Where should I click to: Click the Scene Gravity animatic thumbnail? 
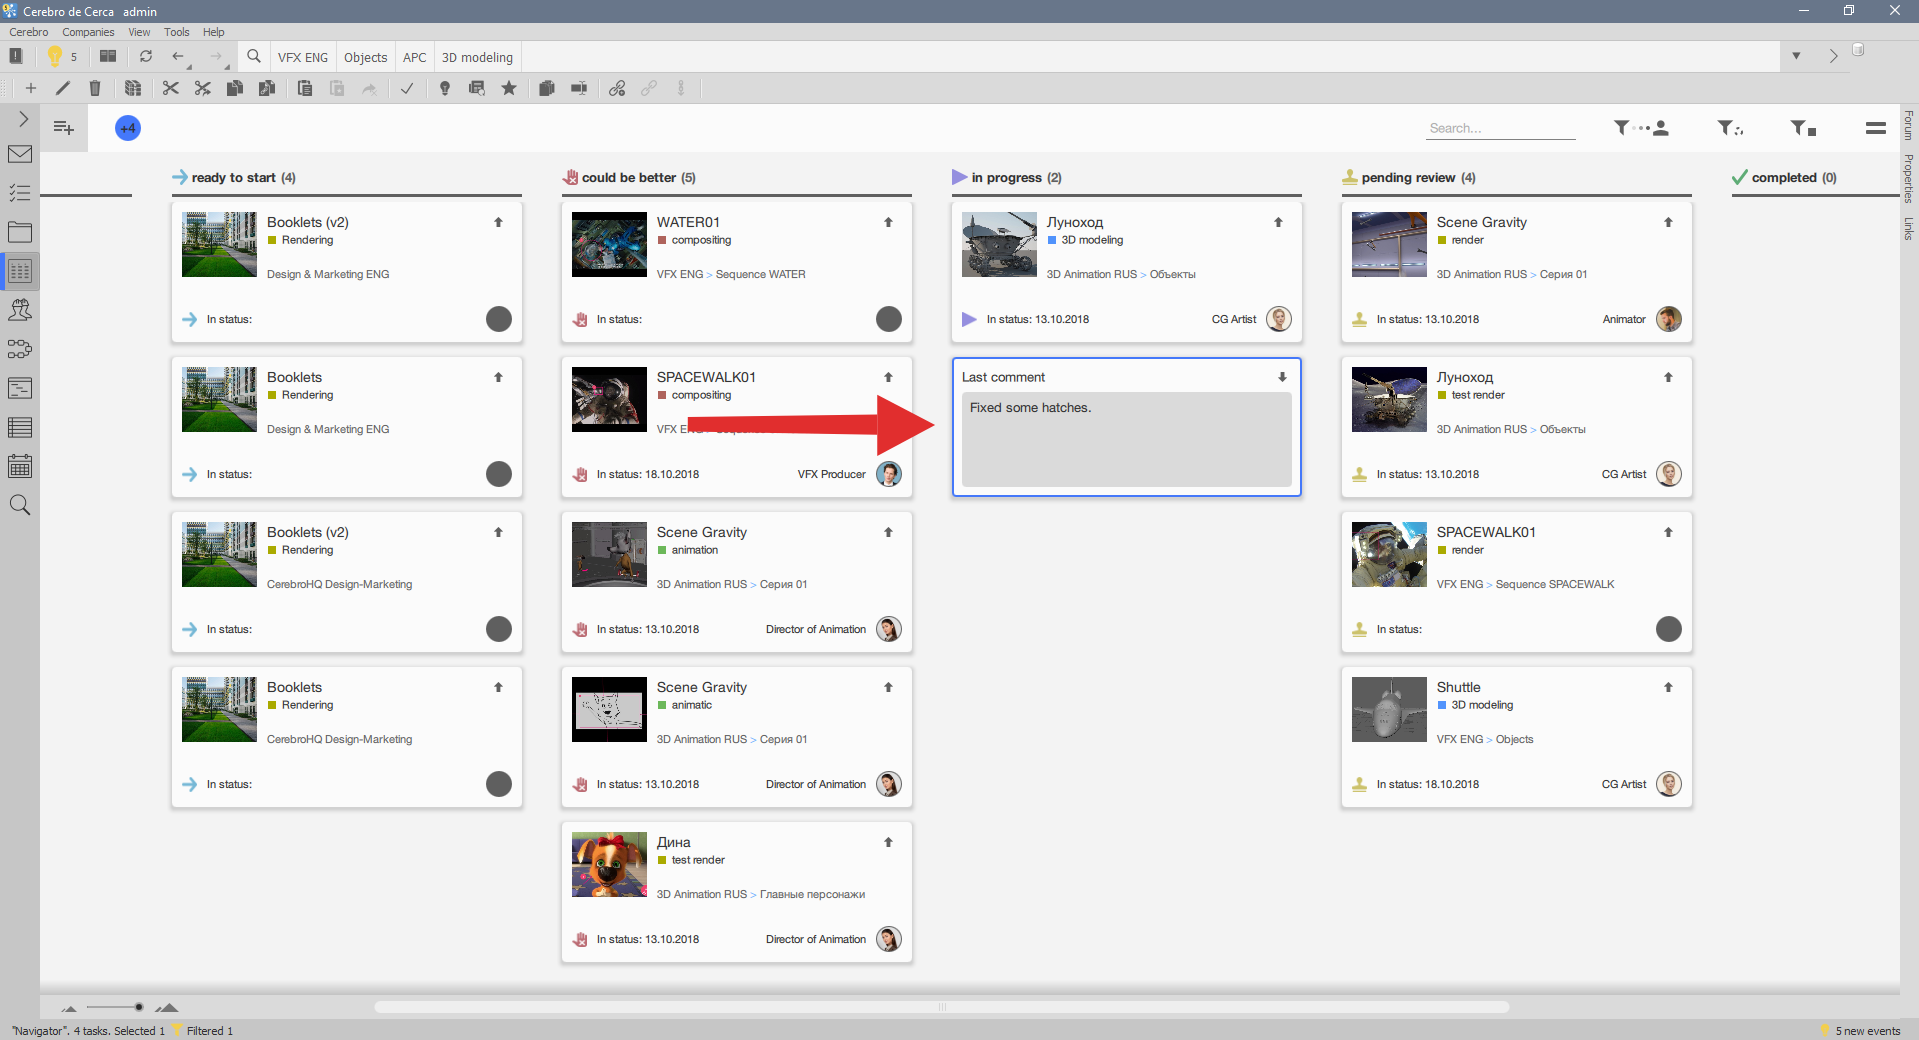pyautogui.click(x=609, y=709)
